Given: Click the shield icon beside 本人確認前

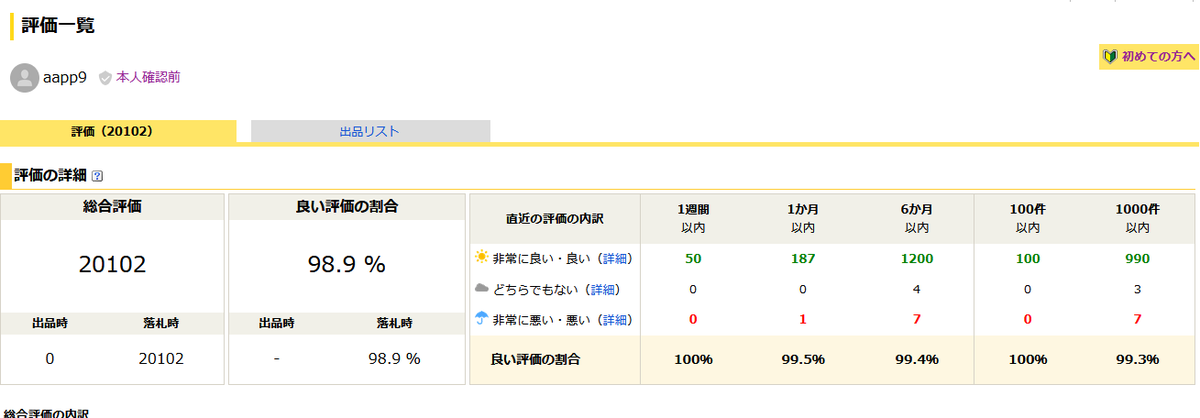Looking at the screenshot, I should (x=105, y=77).
